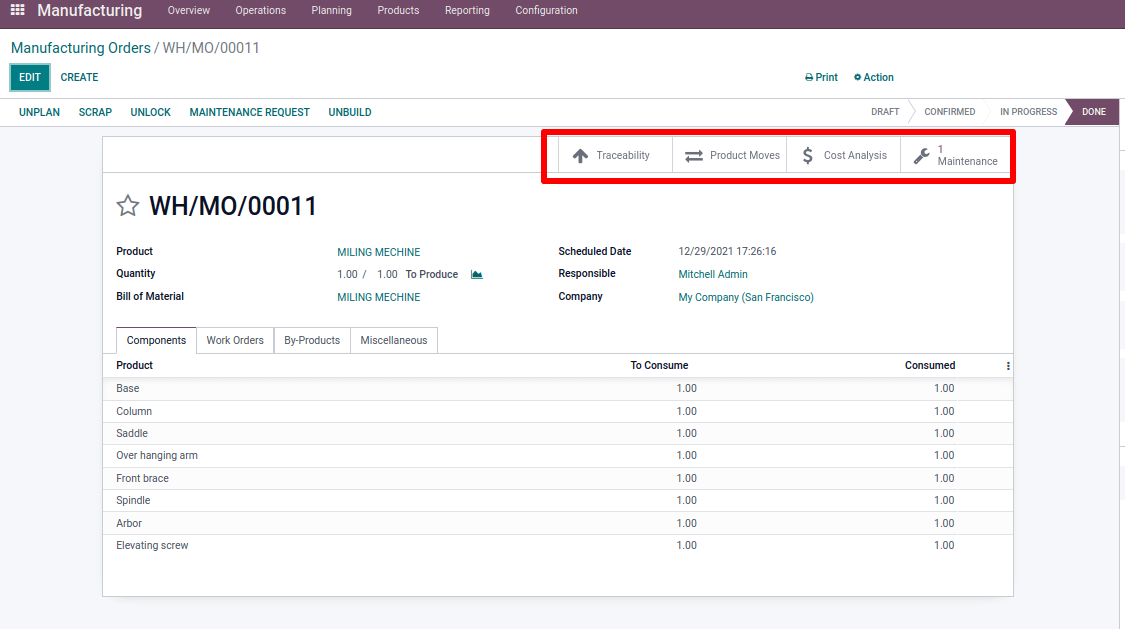Image resolution: width=1125 pixels, height=629 pixels.
Task: Open the apps grid menu icon
Action: coord(17,10)
